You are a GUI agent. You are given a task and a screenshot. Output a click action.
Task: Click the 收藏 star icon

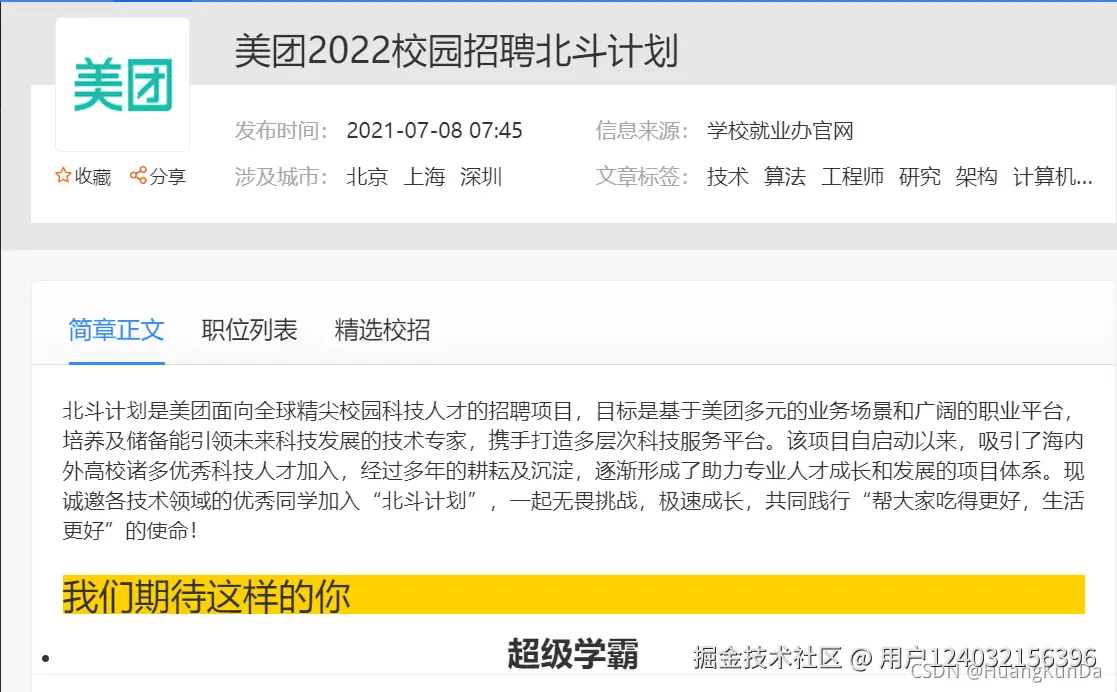[x=63, y=175]
